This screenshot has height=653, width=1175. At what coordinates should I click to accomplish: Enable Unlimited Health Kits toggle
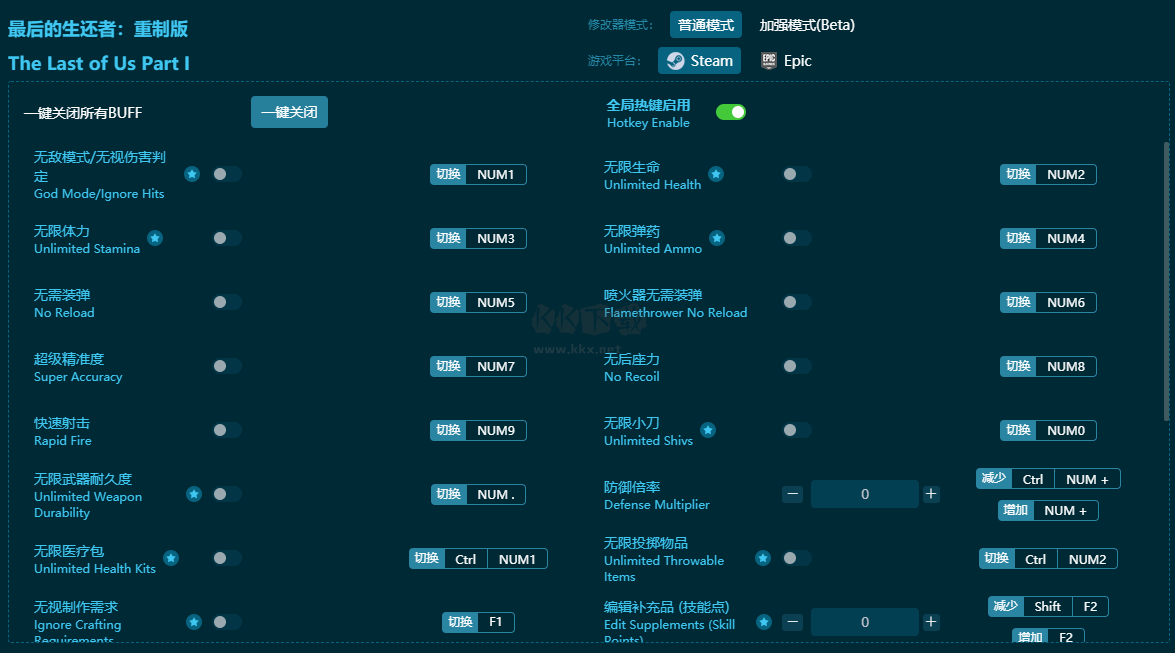[226, 558]
